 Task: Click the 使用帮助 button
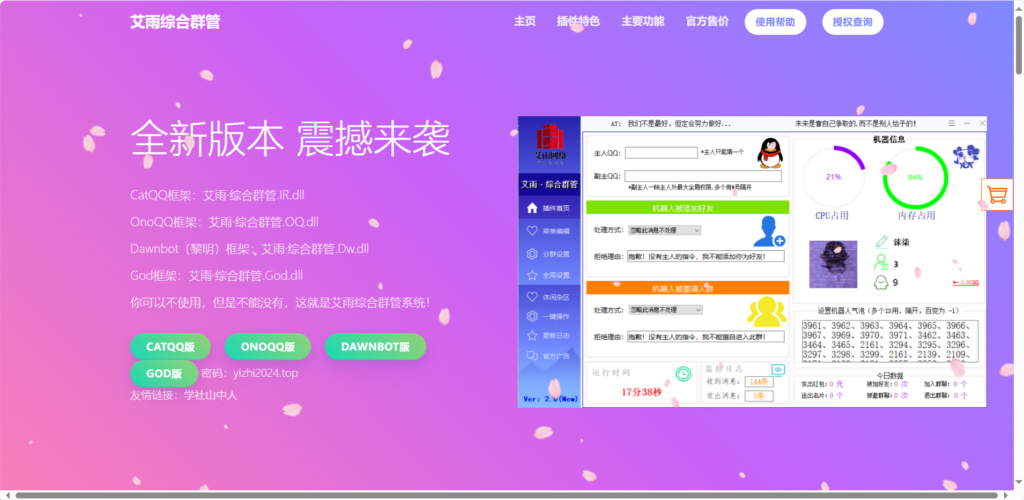[x=775, y=22]
